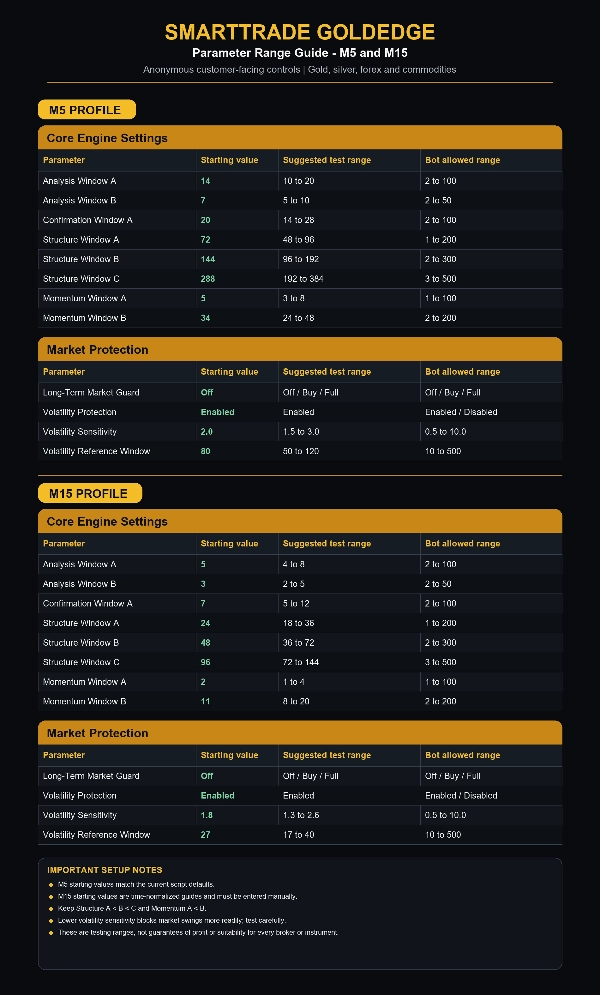Select the M5 PROFILE badge
The width and height of the screenshot is (600, 995).
pyautogui.click(x=87, y=110)
